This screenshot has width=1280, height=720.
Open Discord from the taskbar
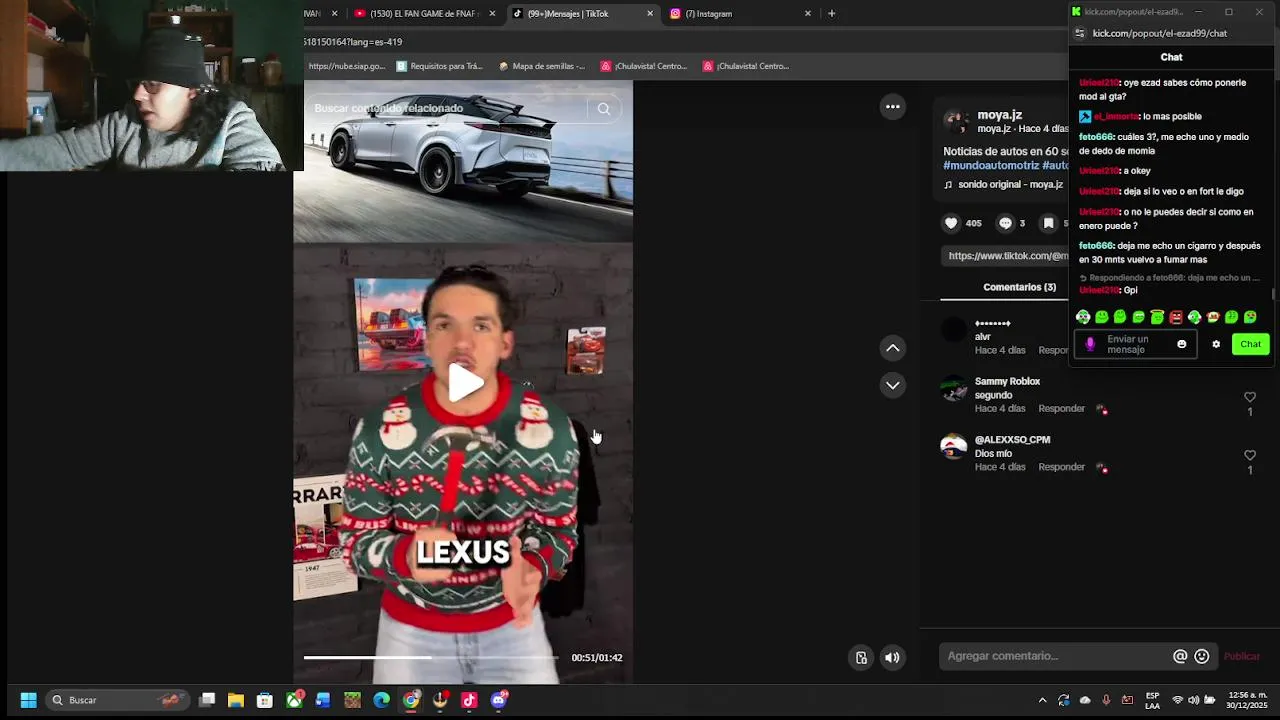[498, 700]
